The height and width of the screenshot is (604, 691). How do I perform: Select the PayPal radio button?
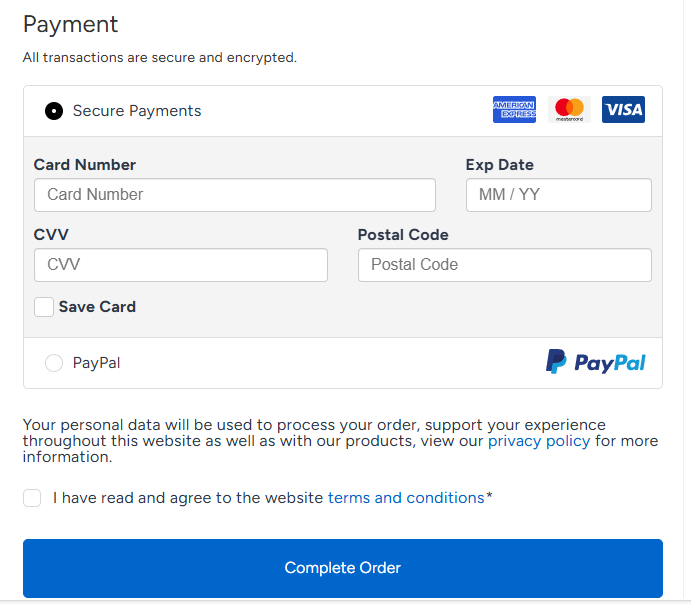click(x=54, y=363)
